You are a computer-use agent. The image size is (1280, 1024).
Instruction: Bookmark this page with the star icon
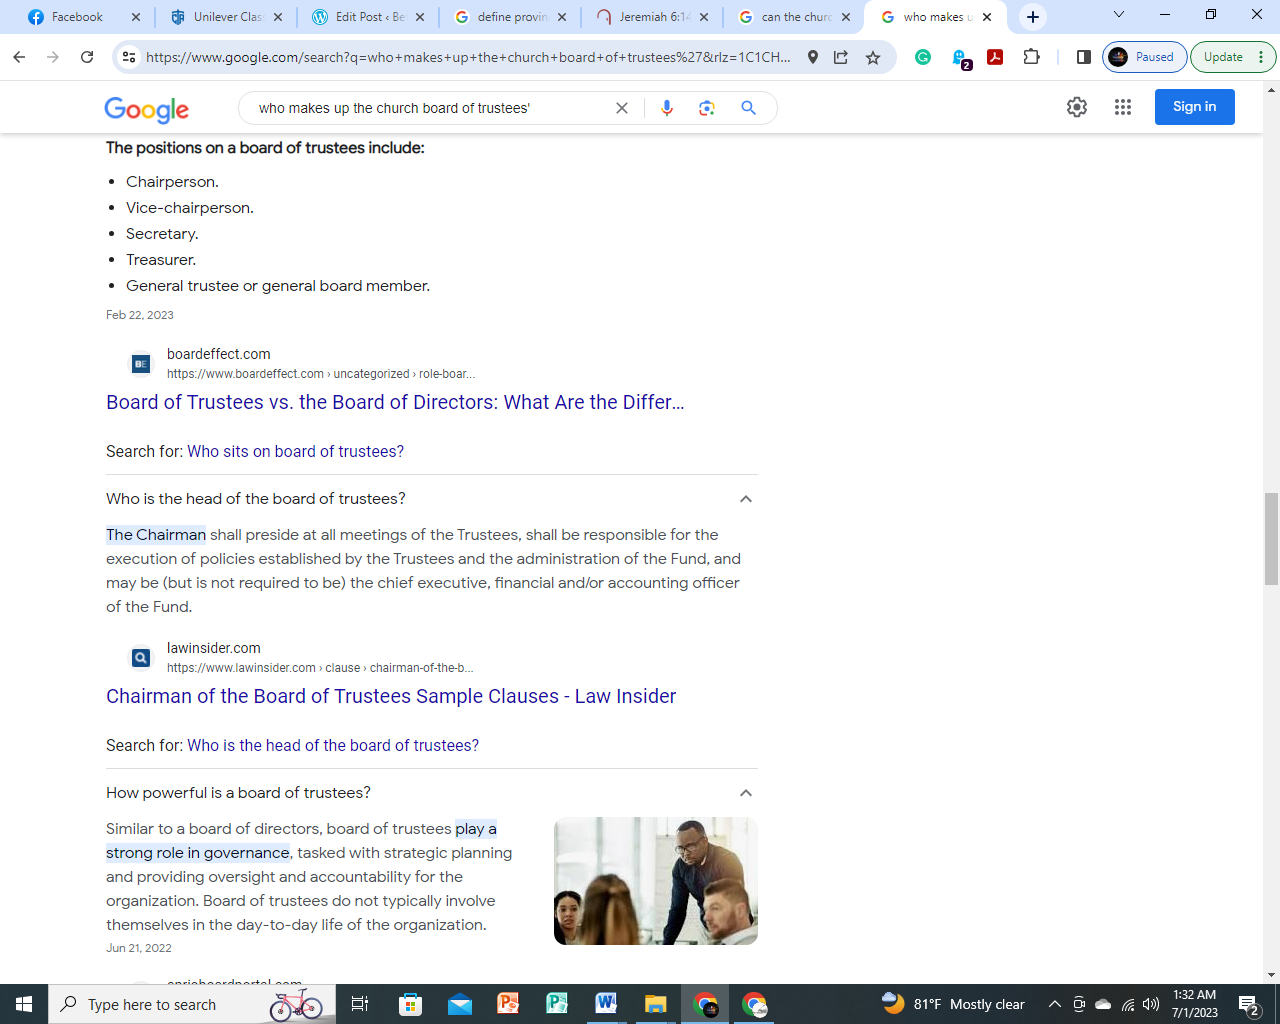pos(873,57)
